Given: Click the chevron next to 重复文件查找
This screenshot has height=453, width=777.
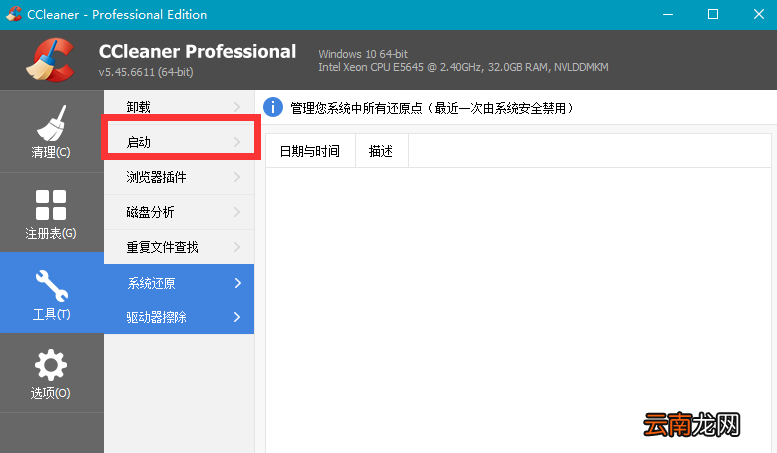Looking at the screenshot, I should point(237,247).
